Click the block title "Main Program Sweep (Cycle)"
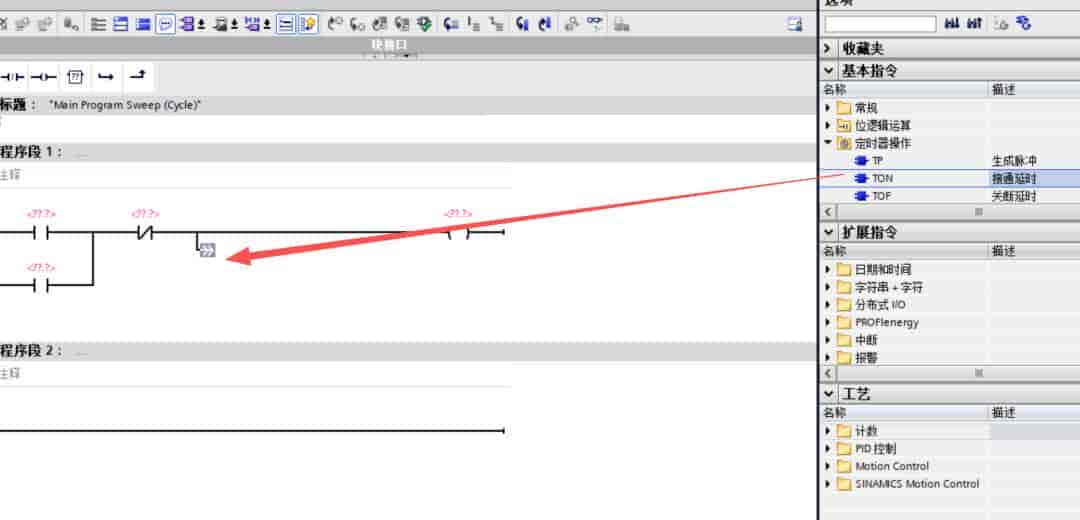 tap(125, 105)
